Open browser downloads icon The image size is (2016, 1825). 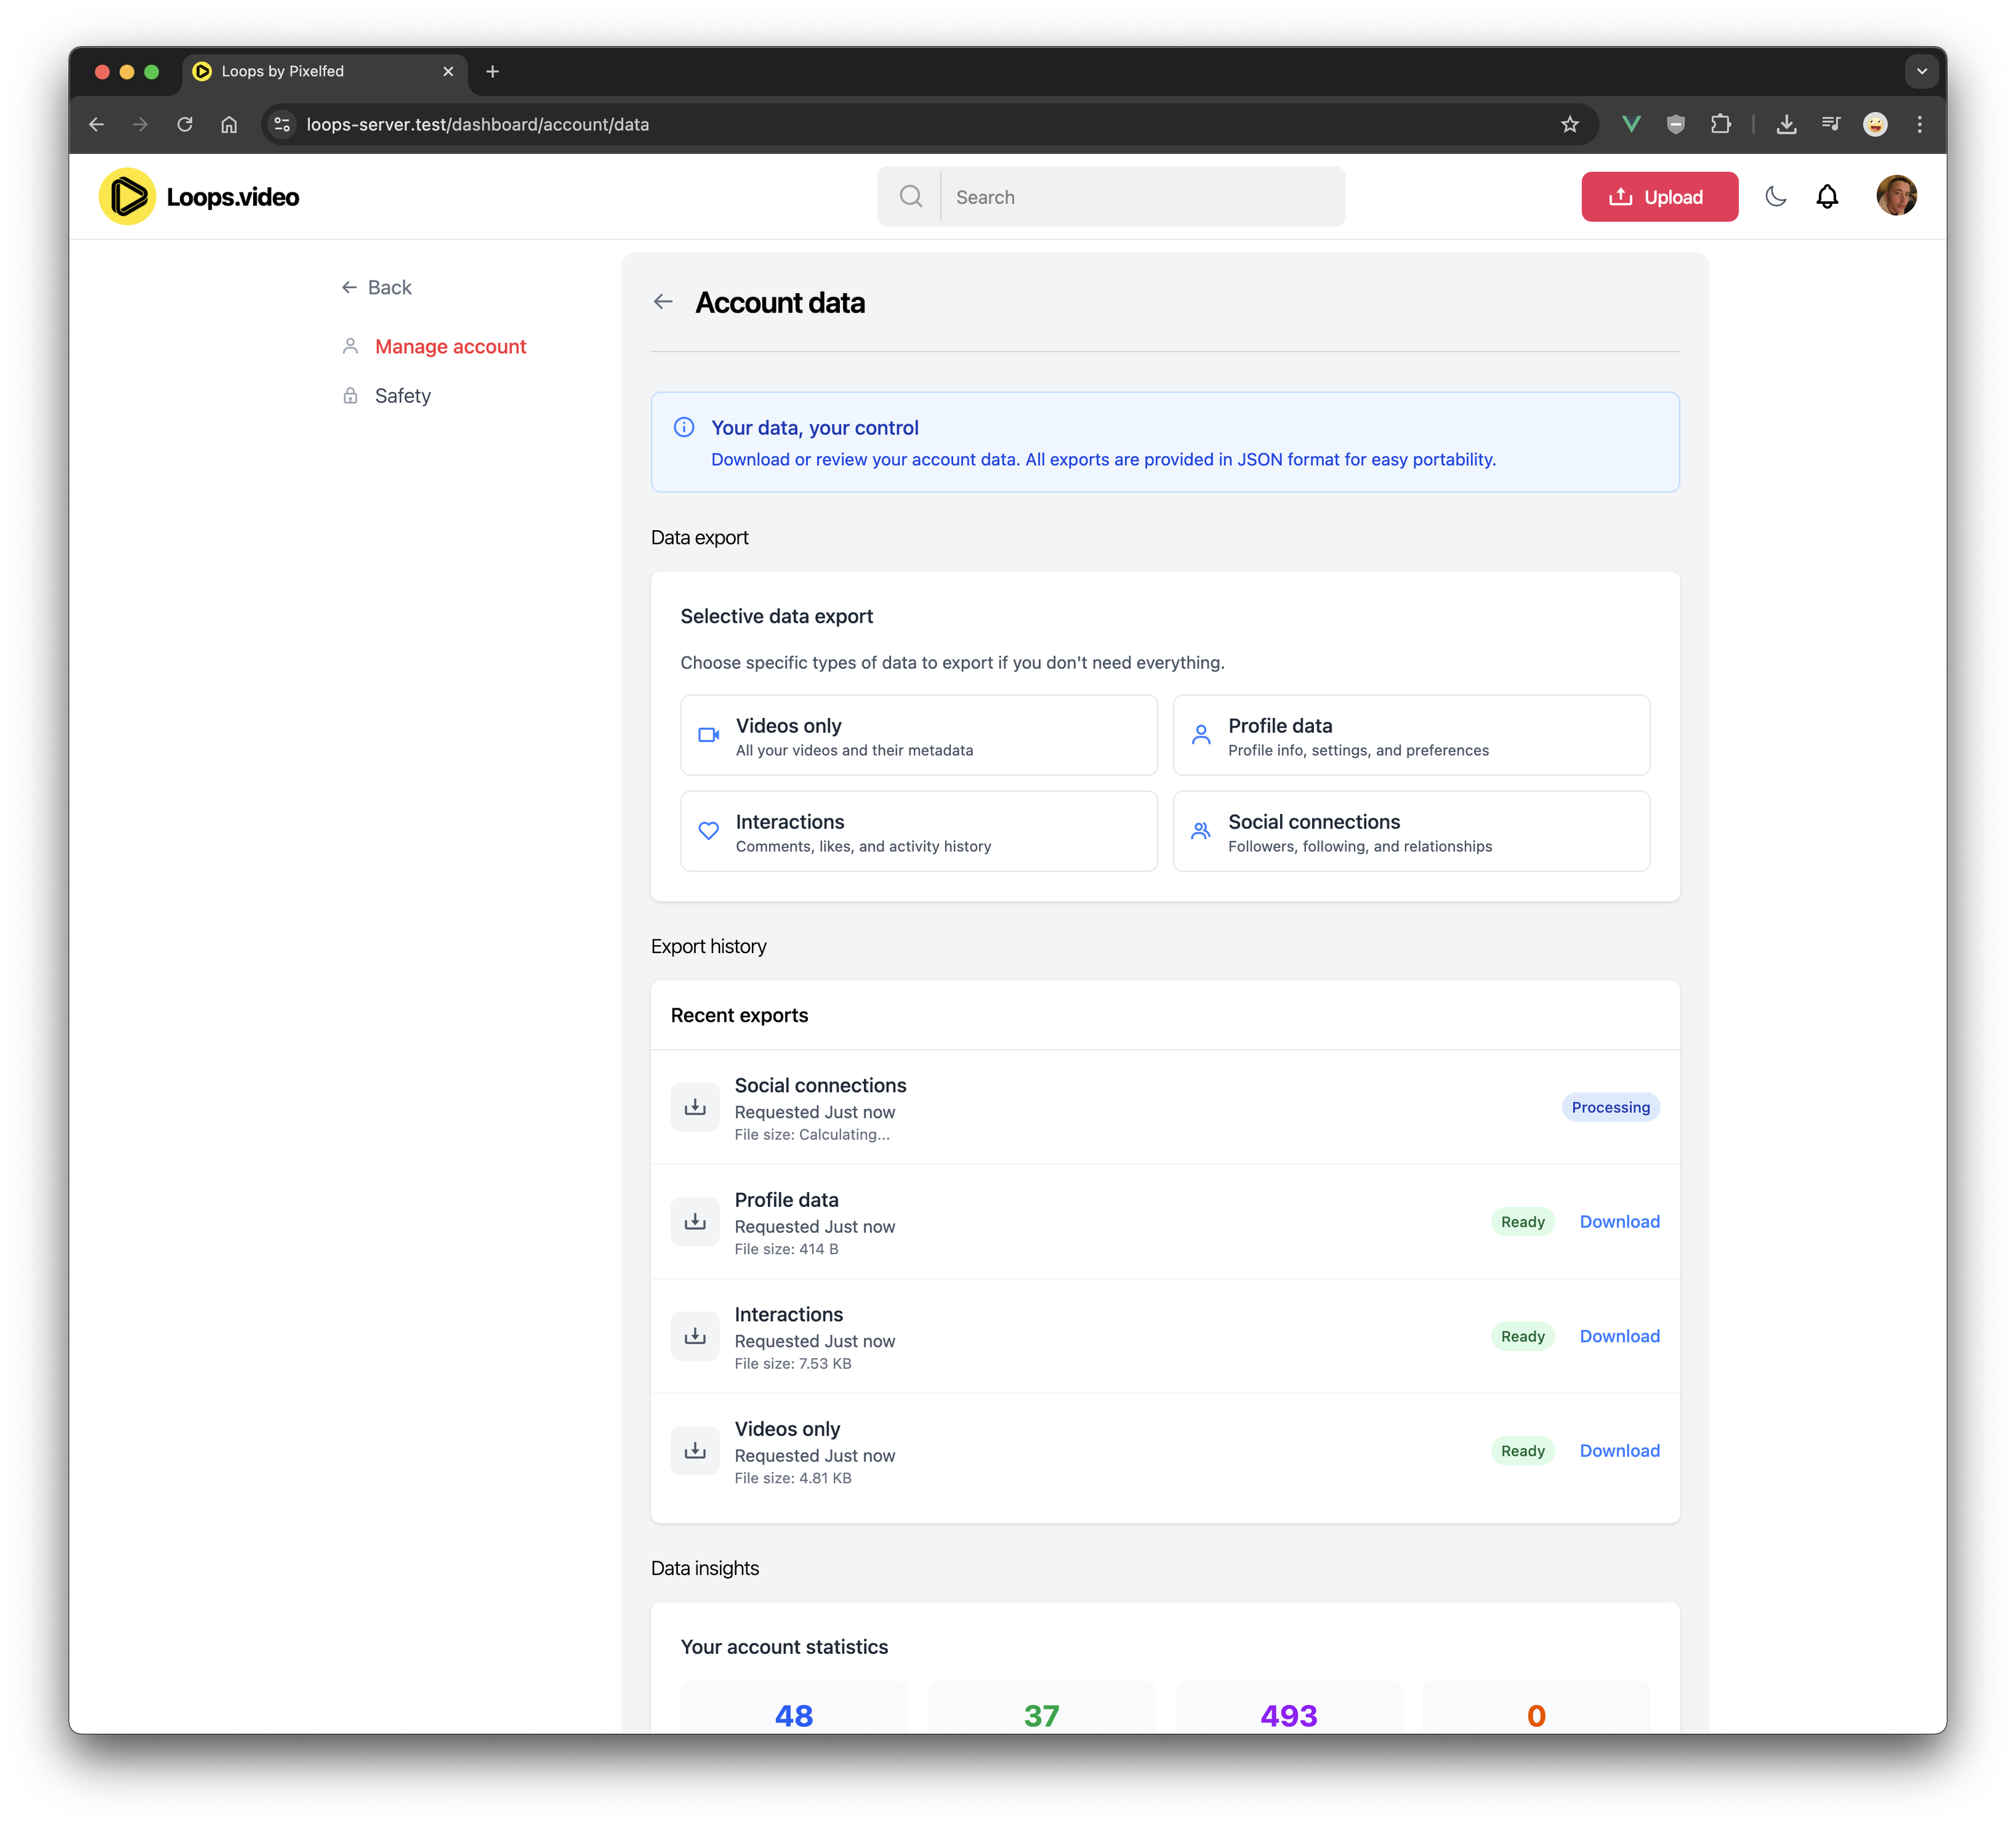pyautogui.click(x=1786, y=125)
